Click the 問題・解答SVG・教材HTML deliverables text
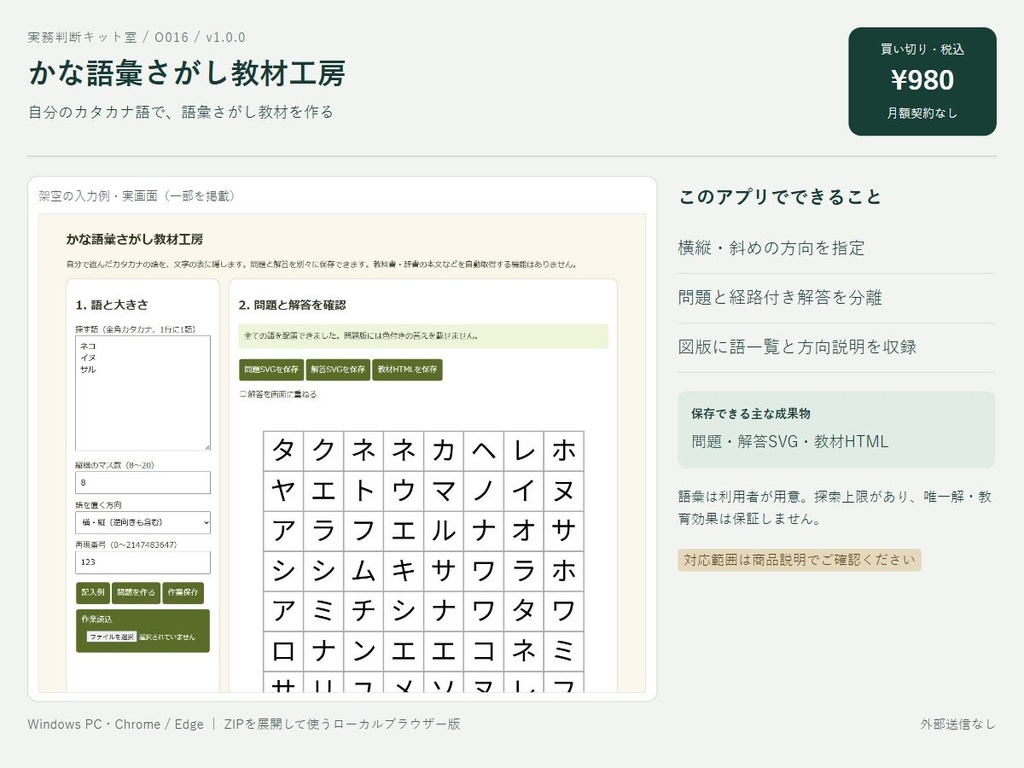This screenshot has height=768, width=1024. coord(790,441)
